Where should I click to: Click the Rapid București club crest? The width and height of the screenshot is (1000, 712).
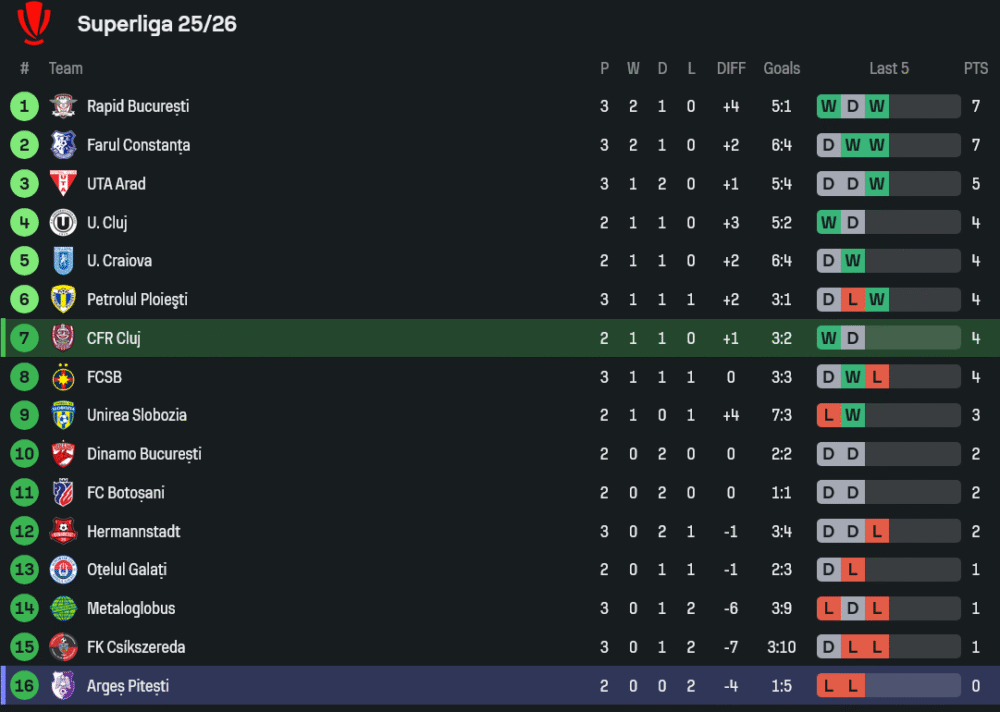coord(63,106)
